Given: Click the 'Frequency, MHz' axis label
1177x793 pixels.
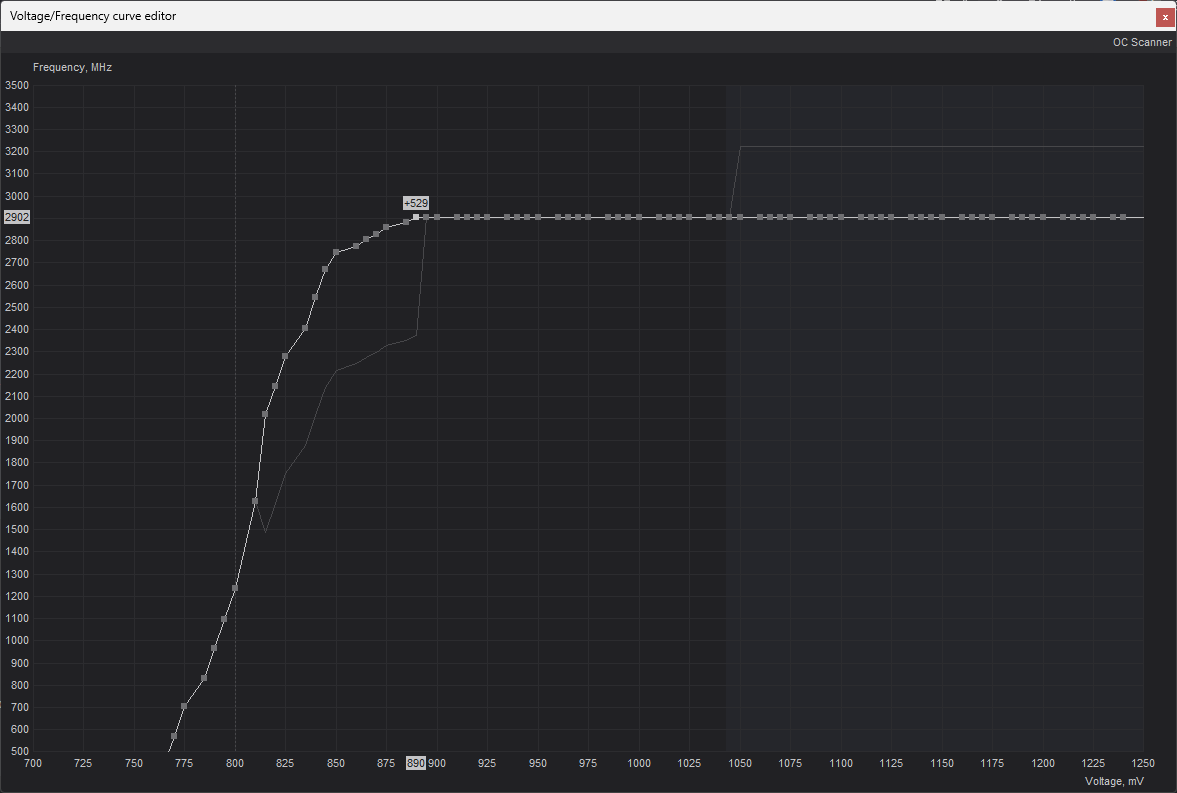Looking at the screenshot, I should [72, 68].
